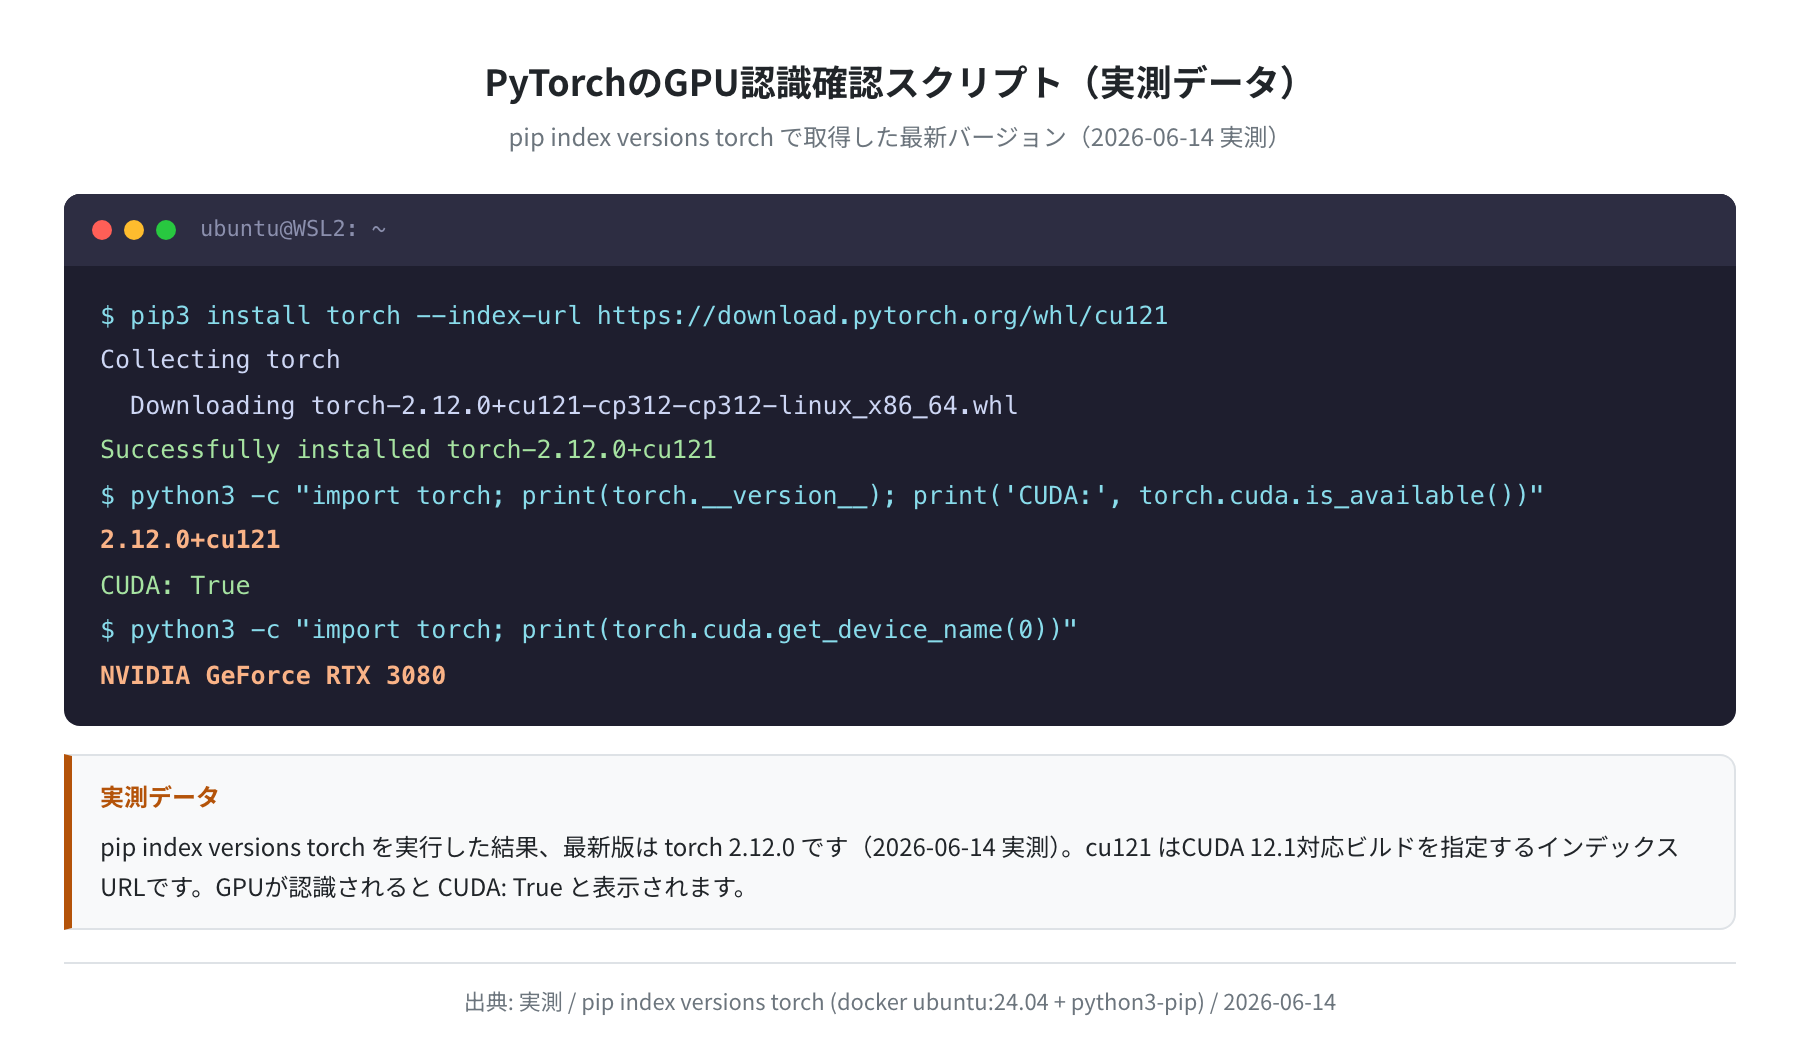The width and height of the screenshot is (1800, 1056).
Task: Click the 'Downloading torch-2.12.0+cu121' wheel line
Action: pos(574,405)
